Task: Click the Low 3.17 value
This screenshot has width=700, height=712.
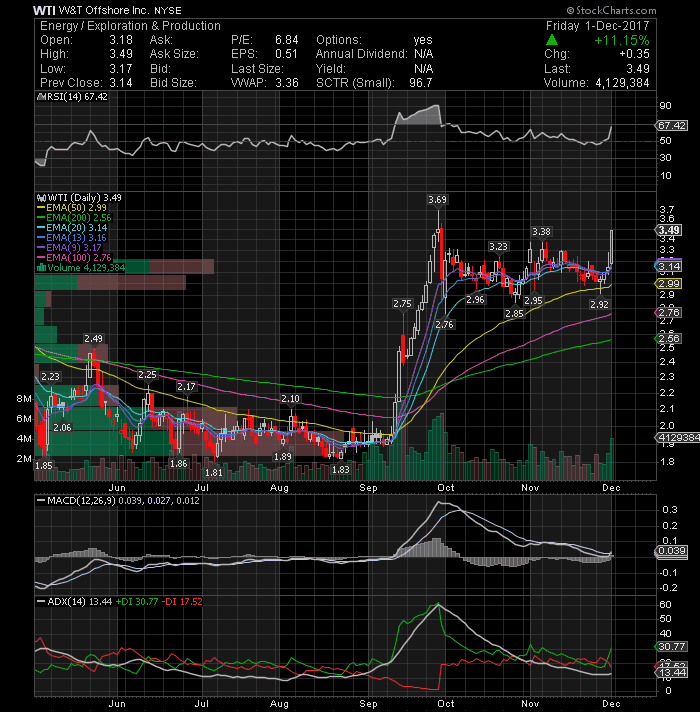Action: pos(121,69)
